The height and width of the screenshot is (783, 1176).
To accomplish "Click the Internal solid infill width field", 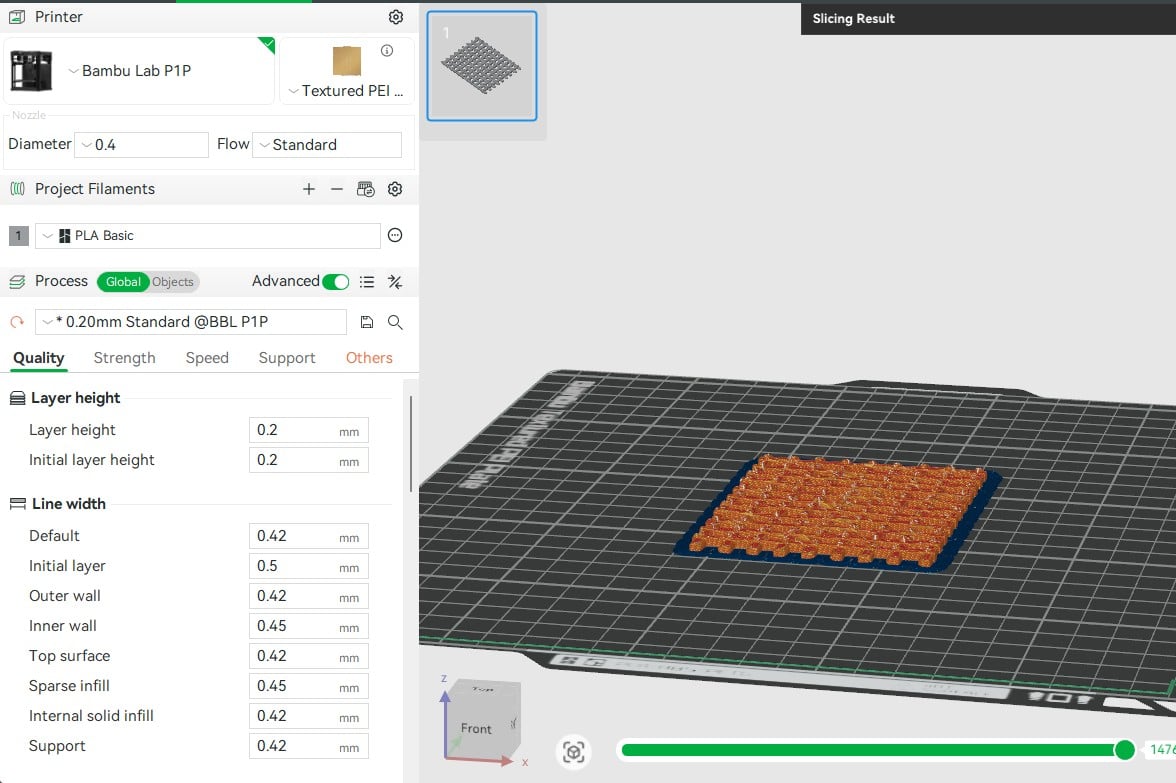I will coord(308,716).
